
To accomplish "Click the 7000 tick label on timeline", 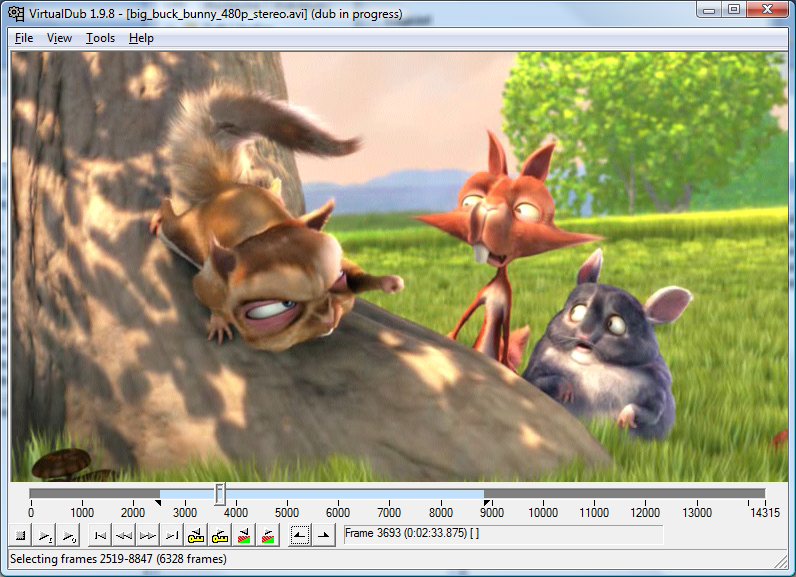I will (389, 513).
